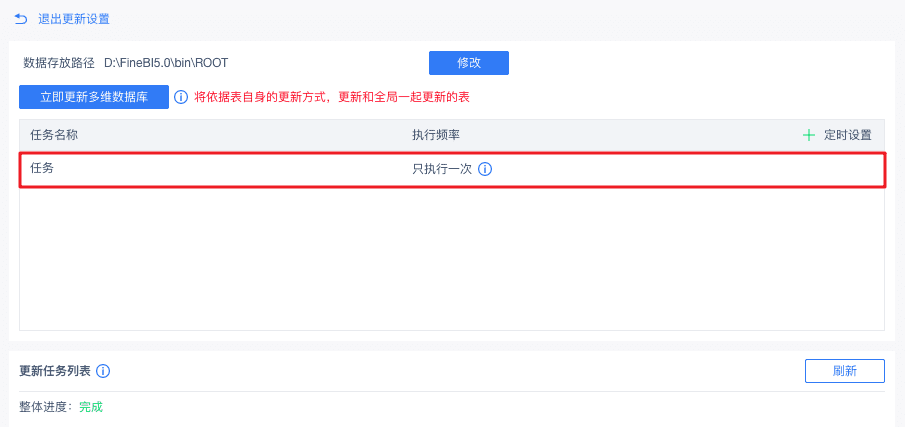Click info icon next to 只执行一次

pos(485,169)
